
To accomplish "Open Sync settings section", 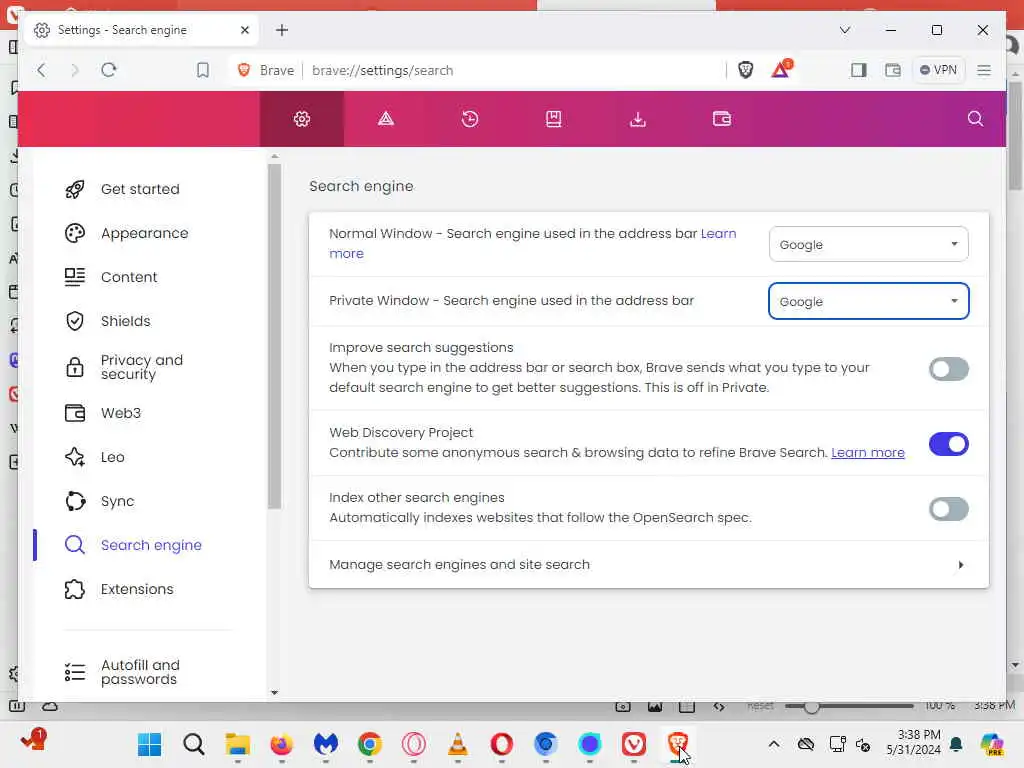I will [x=117, y=501].
